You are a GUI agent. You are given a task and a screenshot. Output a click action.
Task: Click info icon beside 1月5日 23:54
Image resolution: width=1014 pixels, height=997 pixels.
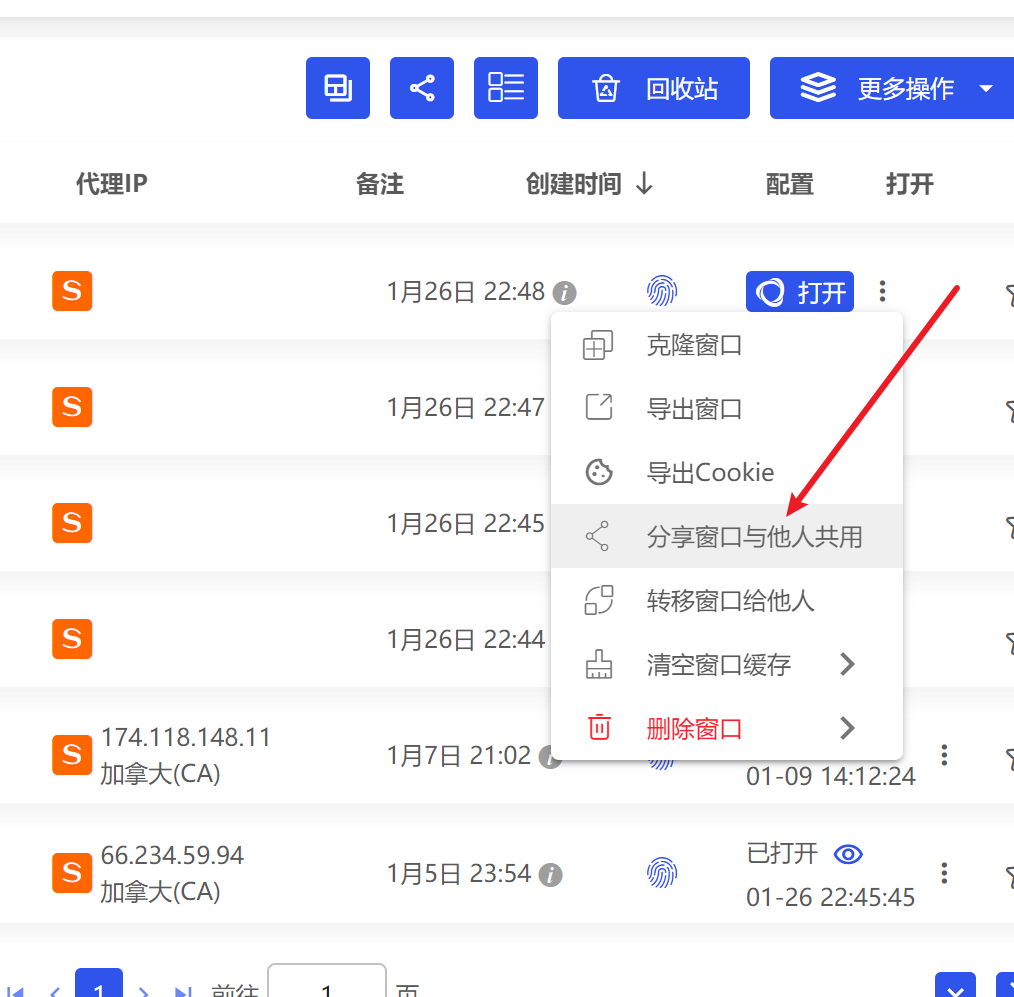[550, 875]
